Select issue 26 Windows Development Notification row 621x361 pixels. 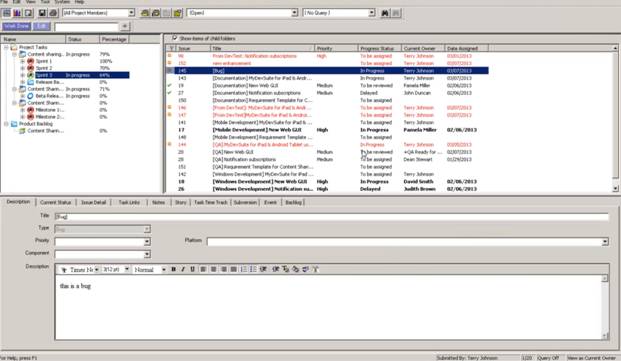click(x=327, y=189)
